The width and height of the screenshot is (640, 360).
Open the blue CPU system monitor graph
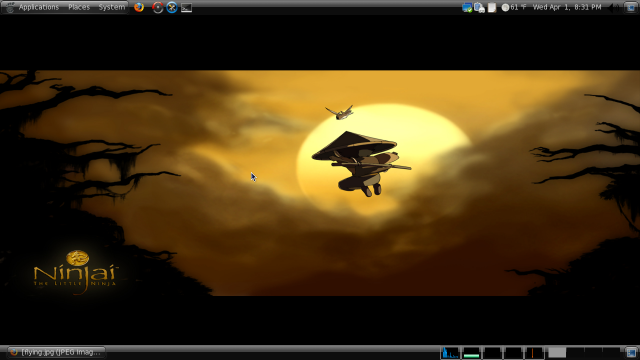pyautogui.click(x=450, y=353)
